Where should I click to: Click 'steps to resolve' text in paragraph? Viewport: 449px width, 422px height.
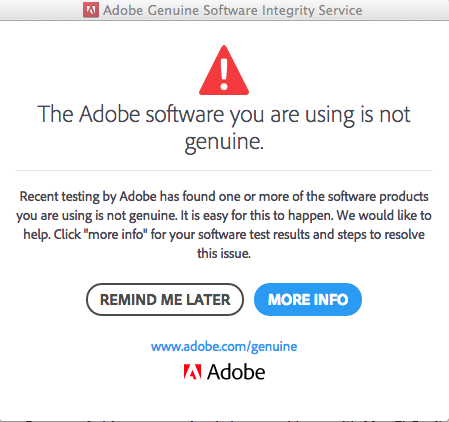[381, 234]
